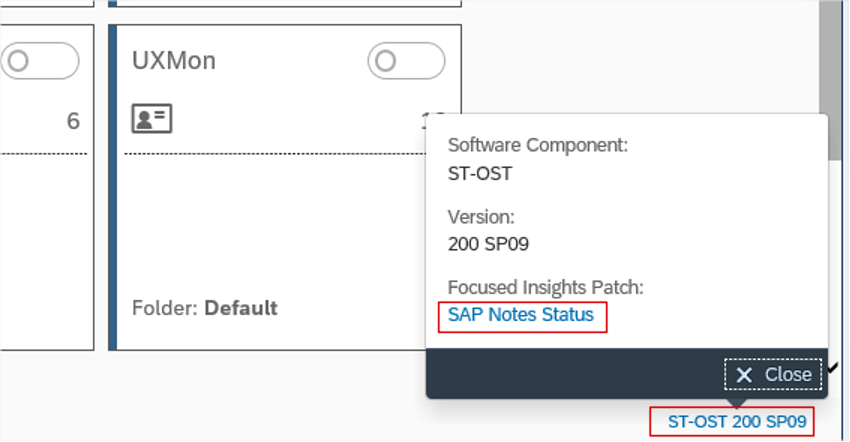Toggle the UXMon tile switch
This screenshot has width=850, height=442.
pos(407,61)
